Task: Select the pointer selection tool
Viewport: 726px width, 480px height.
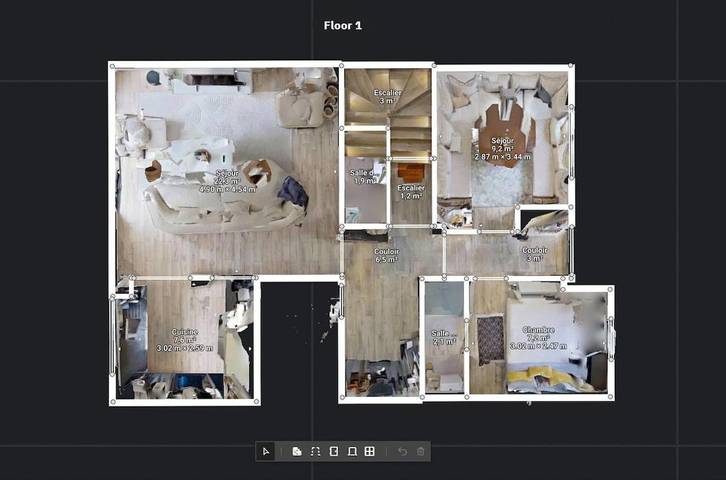Action: (x=266, y=452)
